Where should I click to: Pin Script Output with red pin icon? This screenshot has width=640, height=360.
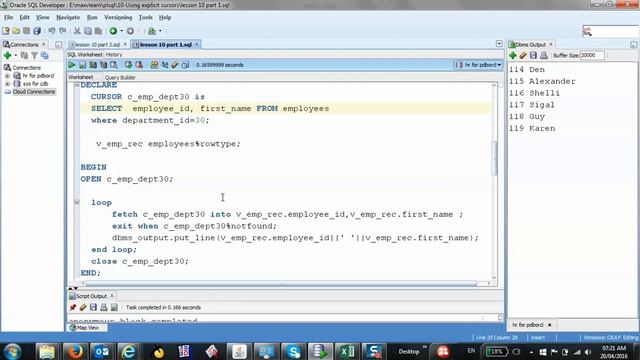73,307
